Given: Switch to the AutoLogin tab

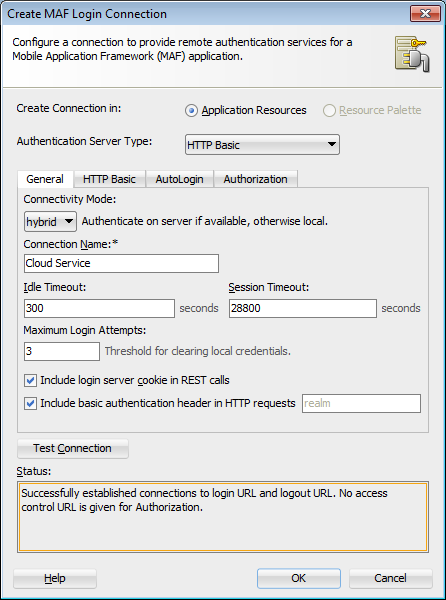Looking at the screenshot, I should tap(179, 179).
